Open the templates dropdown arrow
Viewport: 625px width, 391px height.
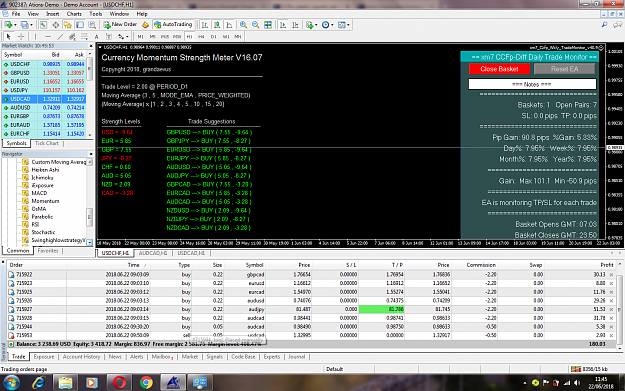pyautogui.click(x=348, y=25)
